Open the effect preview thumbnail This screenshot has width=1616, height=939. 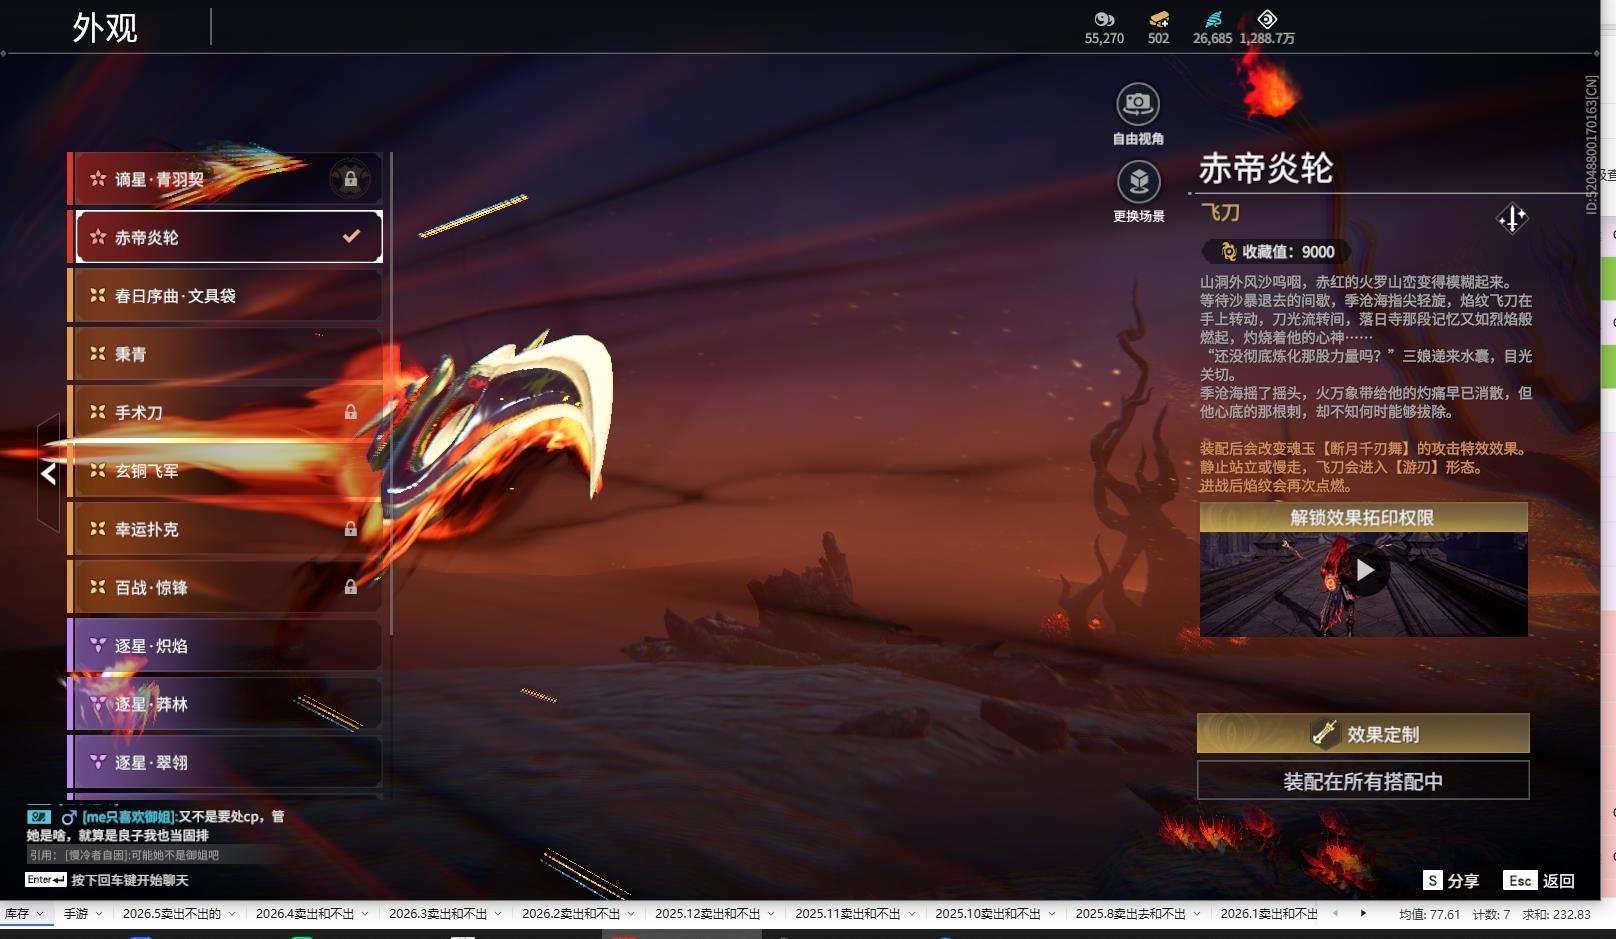[x=1364, y=584]
